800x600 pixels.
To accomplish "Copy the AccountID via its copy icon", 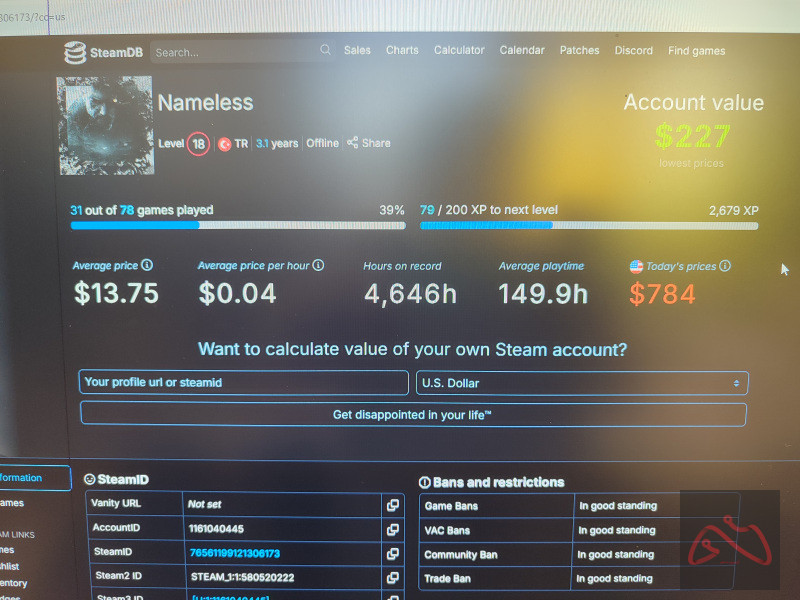I will [392, 529].
